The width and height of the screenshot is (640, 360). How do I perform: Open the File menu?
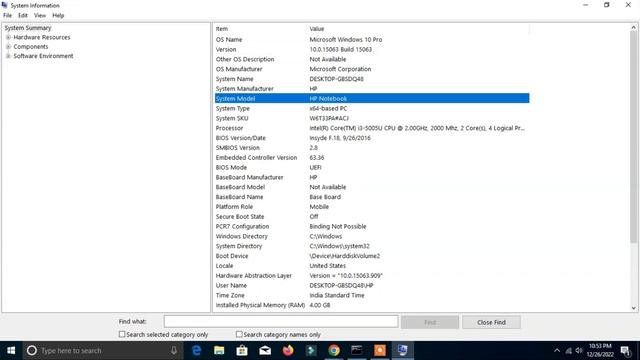pyautogui.click(x=7, y=16)
